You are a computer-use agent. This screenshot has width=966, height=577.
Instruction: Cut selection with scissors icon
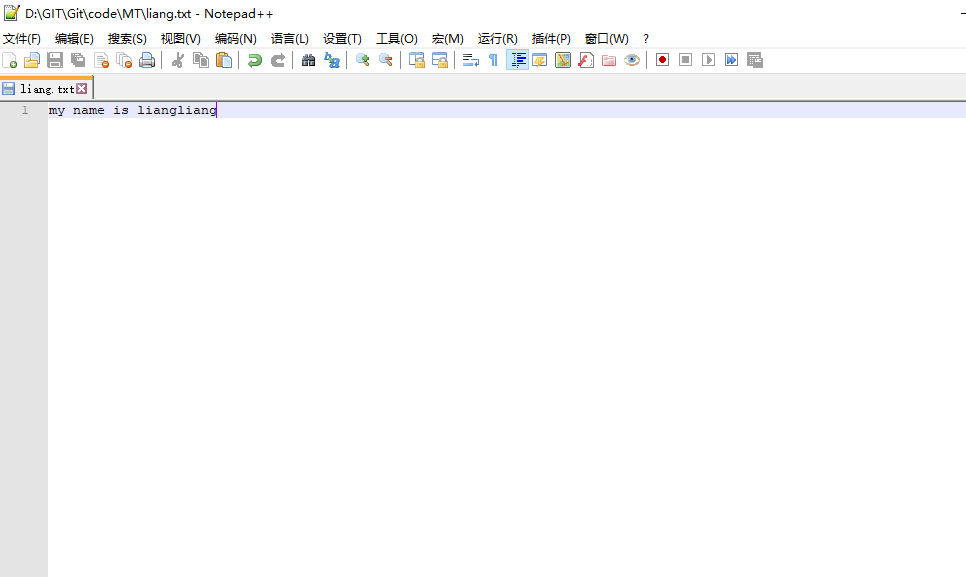(x=178, y=60)
